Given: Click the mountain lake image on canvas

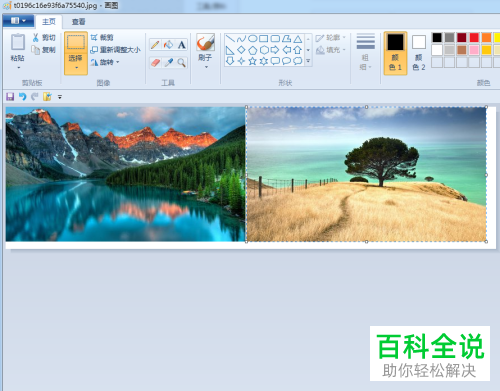Looking at the screenshot, I should click(125, 174).
